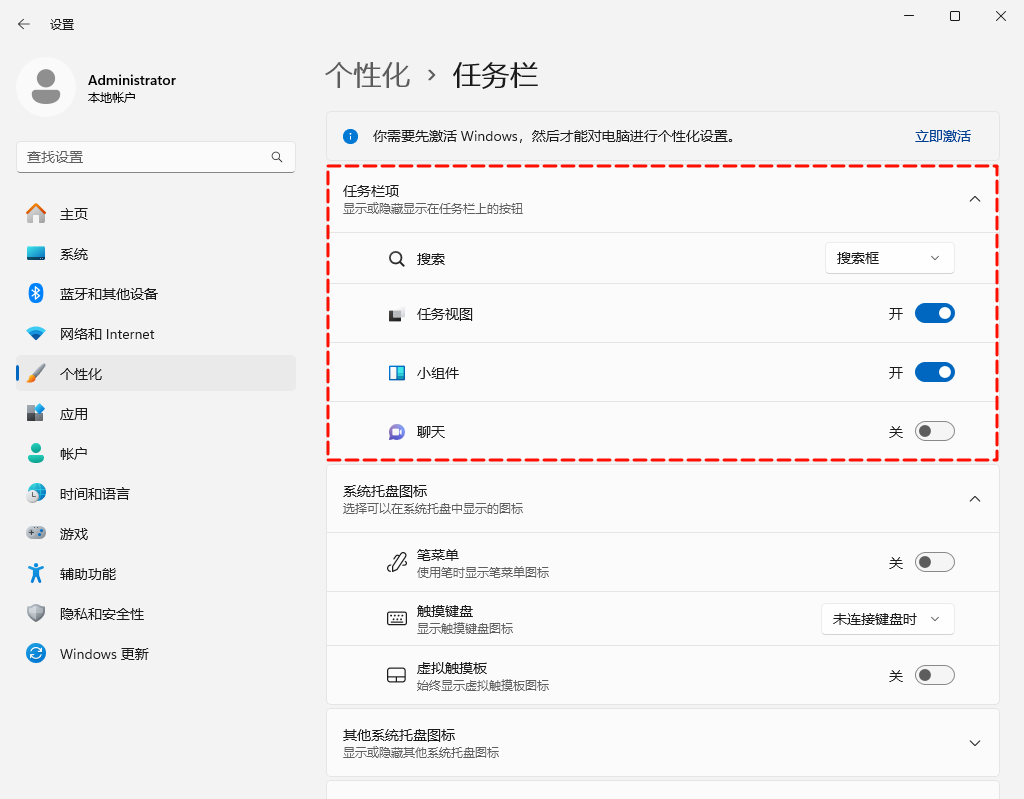Enable the 聊天 toggle
The height and width of the screenshot is (799, 1024).
tap(934, 430)
